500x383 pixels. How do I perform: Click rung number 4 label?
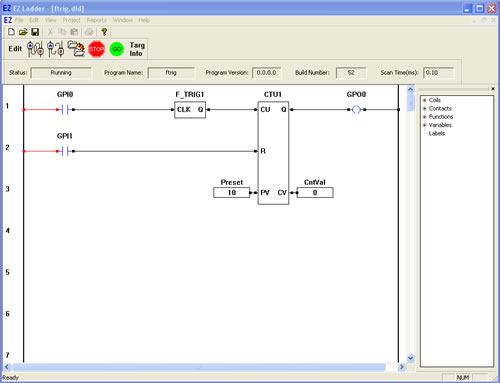(7, 231)
